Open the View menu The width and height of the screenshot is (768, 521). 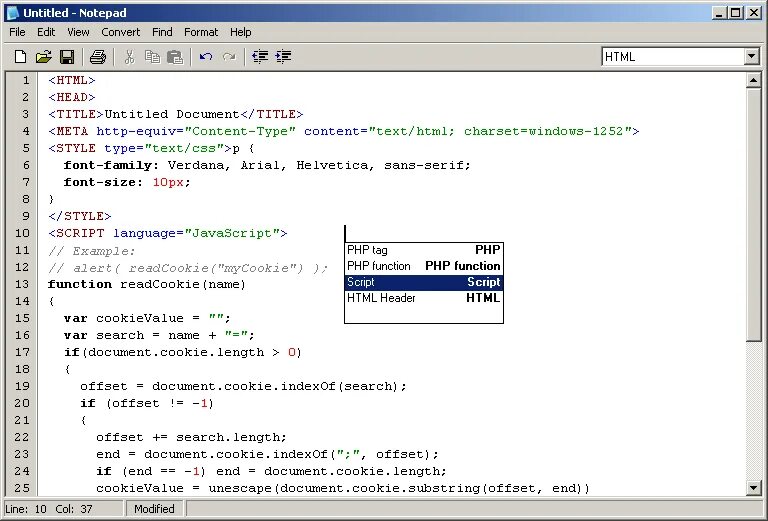point(78,32)
